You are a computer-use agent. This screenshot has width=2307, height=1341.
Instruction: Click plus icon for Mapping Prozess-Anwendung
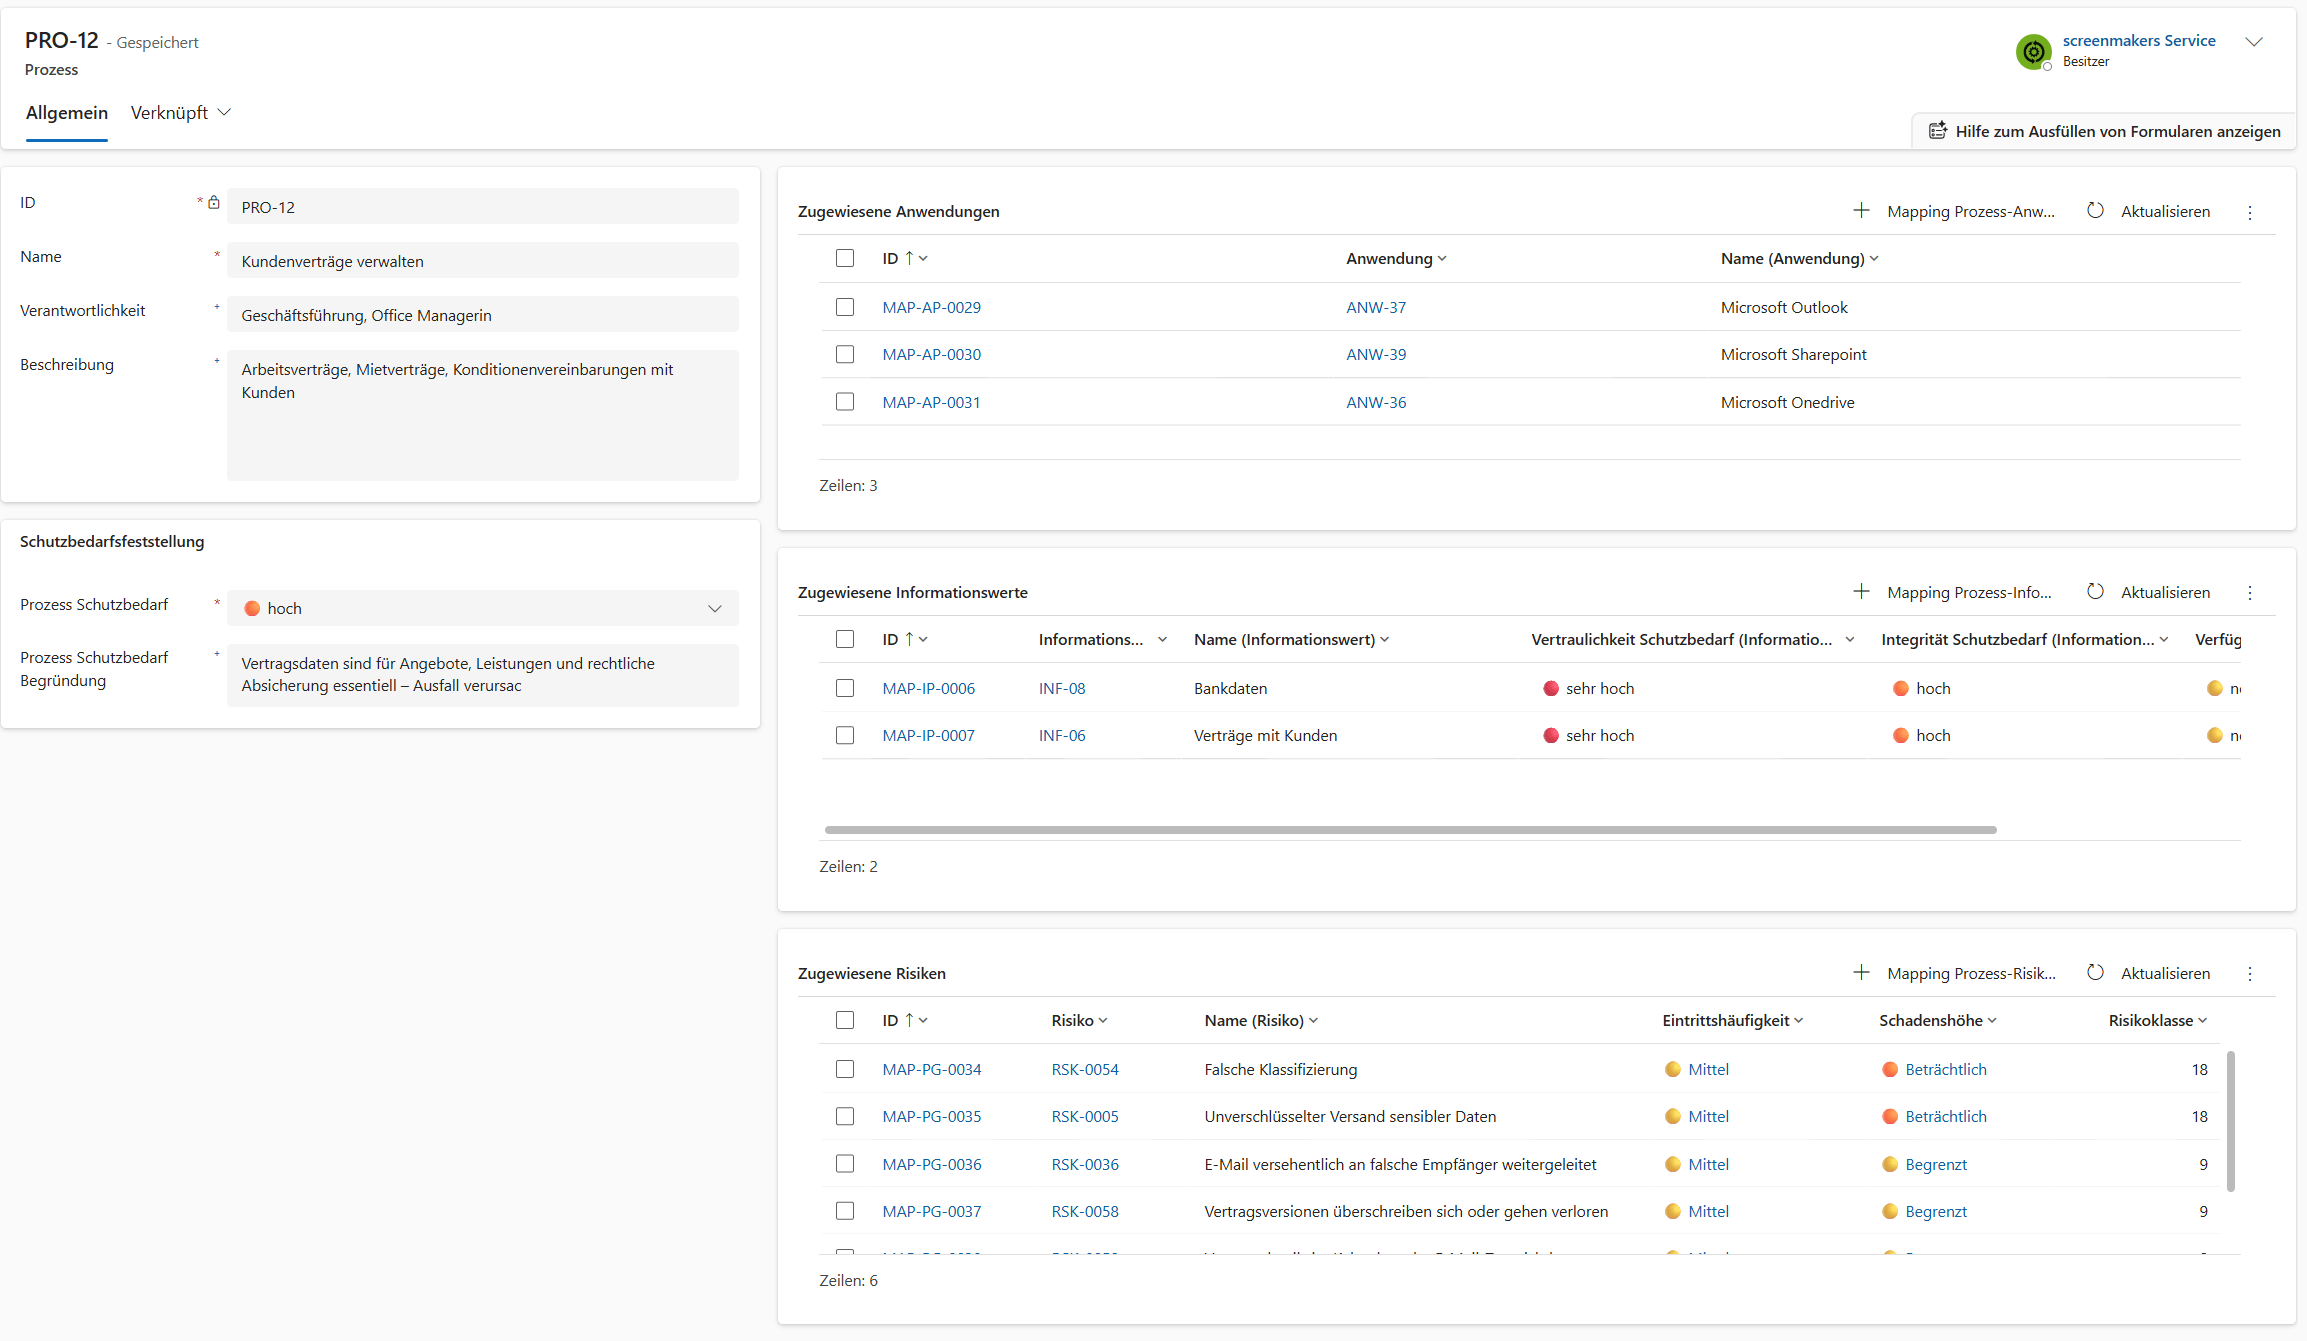[x=1860, y=211]
